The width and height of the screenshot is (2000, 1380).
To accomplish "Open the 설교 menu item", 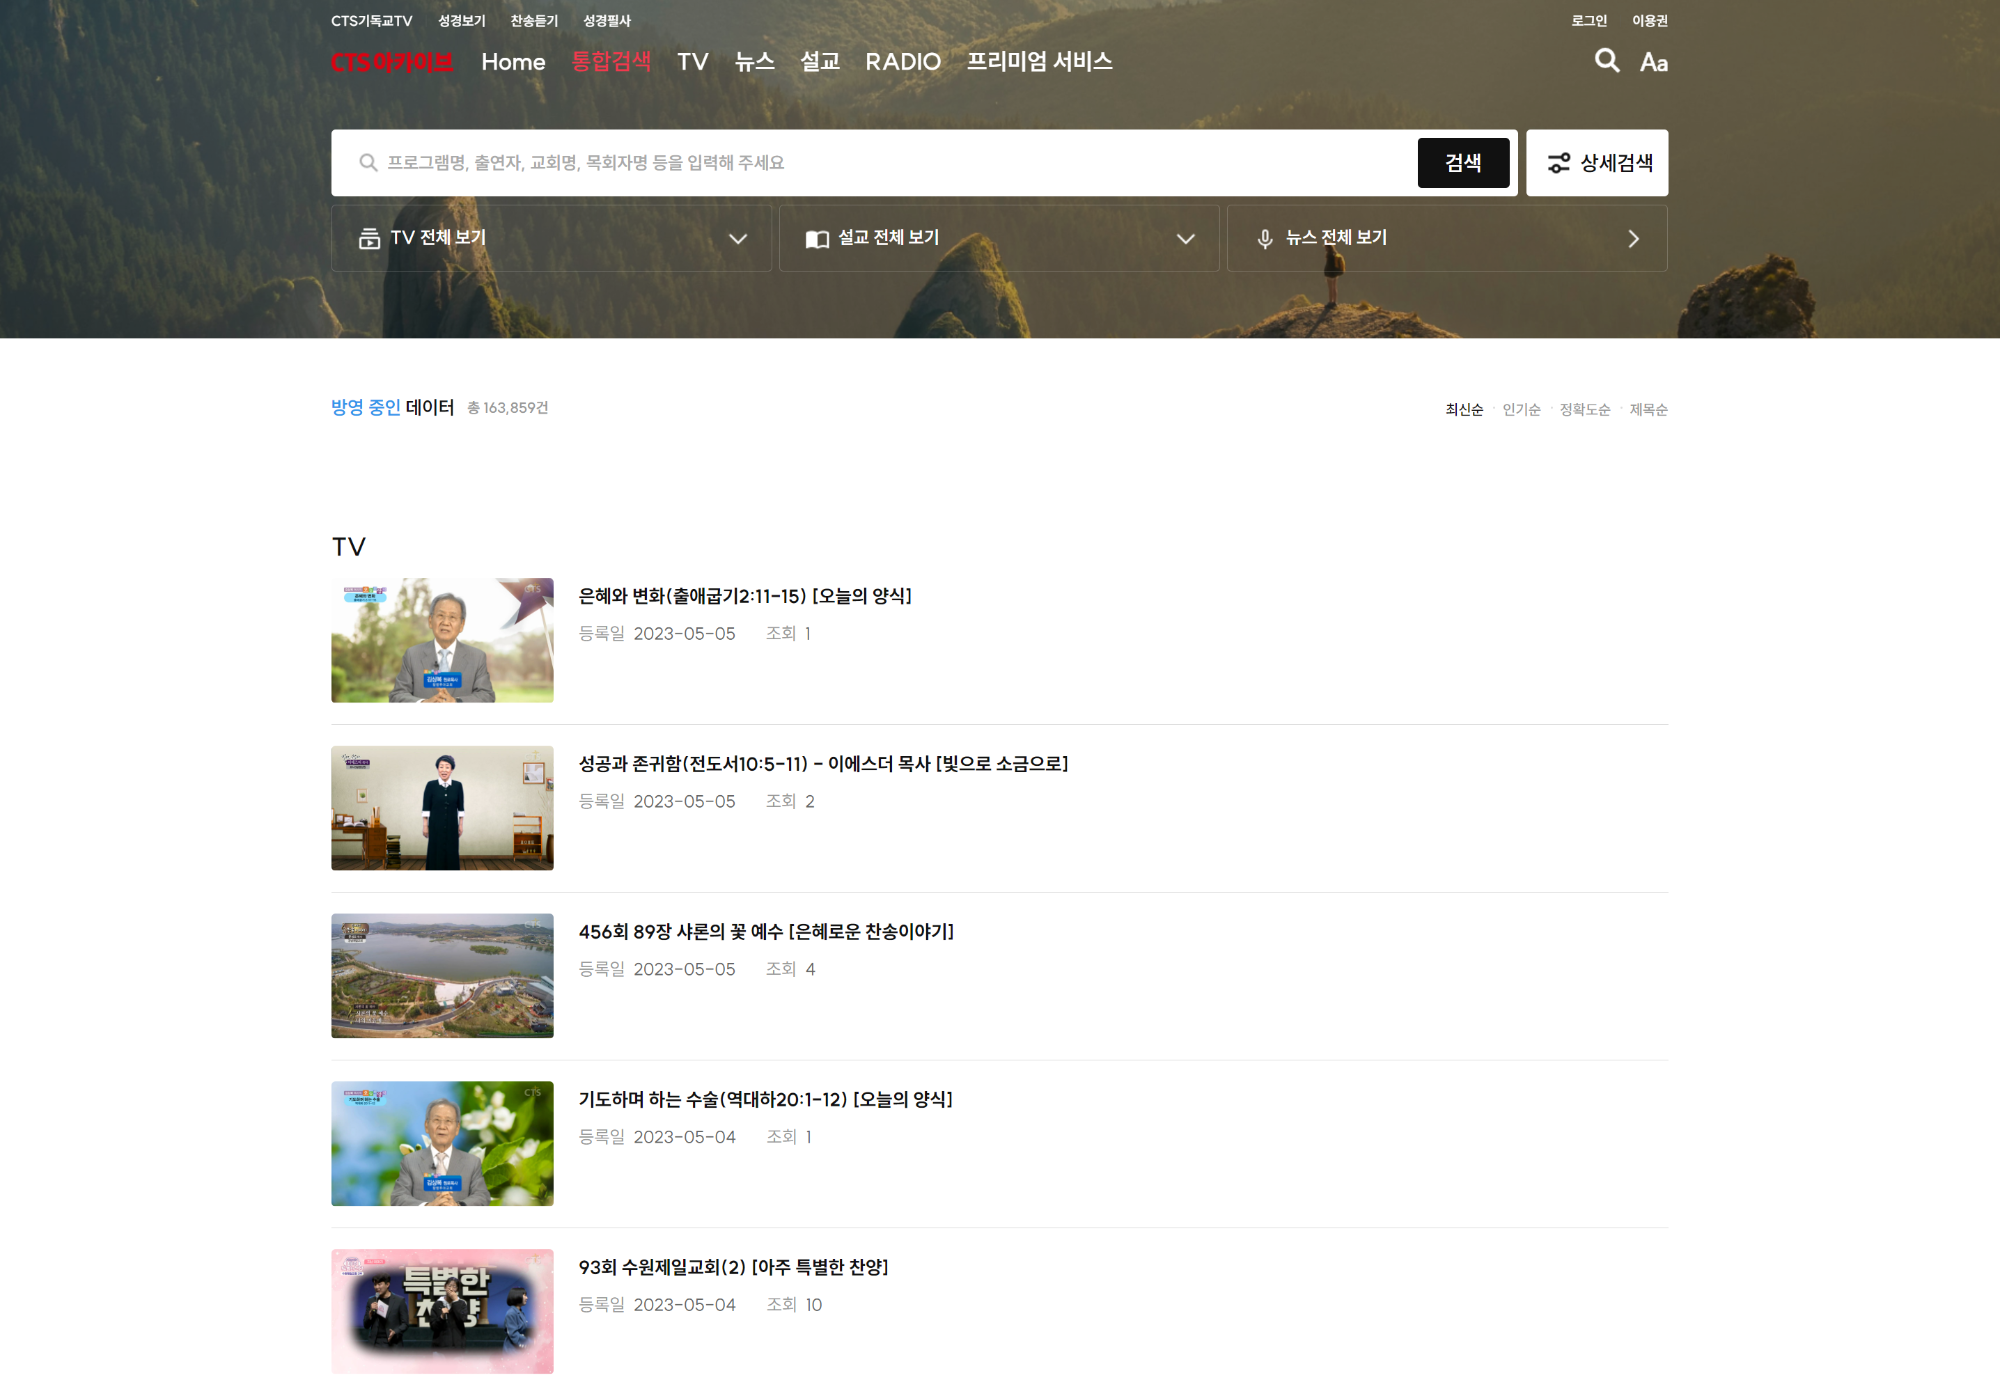I will (819, 62).
